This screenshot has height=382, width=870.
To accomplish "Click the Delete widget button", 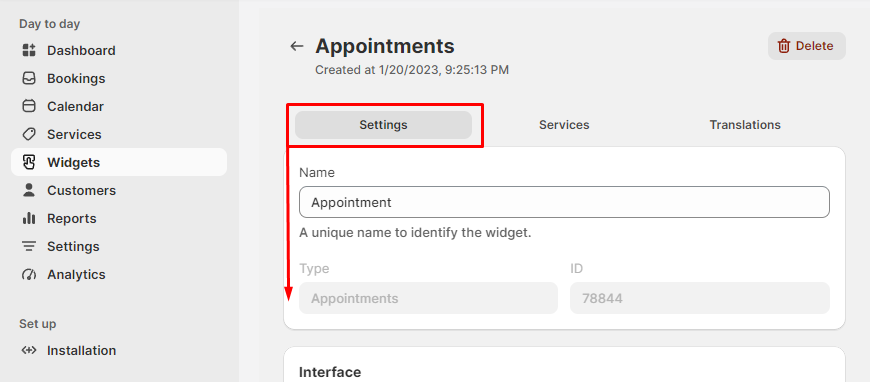I will [807, 46].
